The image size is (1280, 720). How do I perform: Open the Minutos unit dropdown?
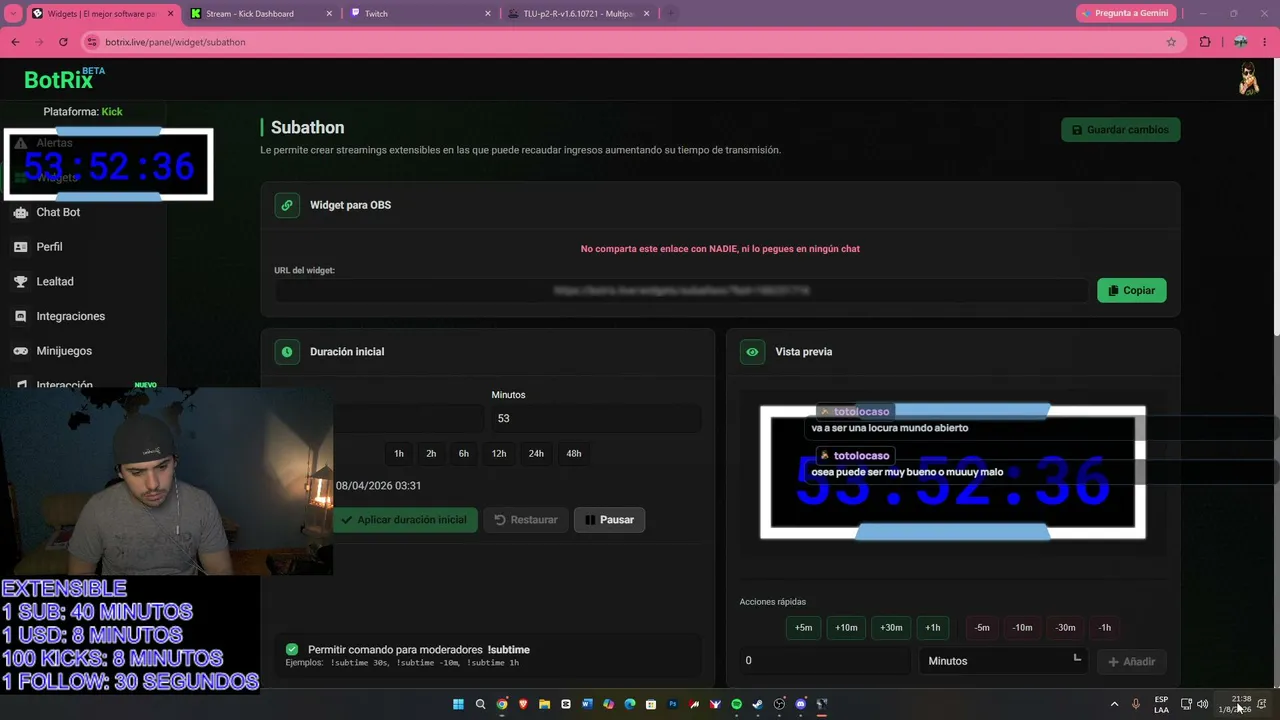[1003, 661]
